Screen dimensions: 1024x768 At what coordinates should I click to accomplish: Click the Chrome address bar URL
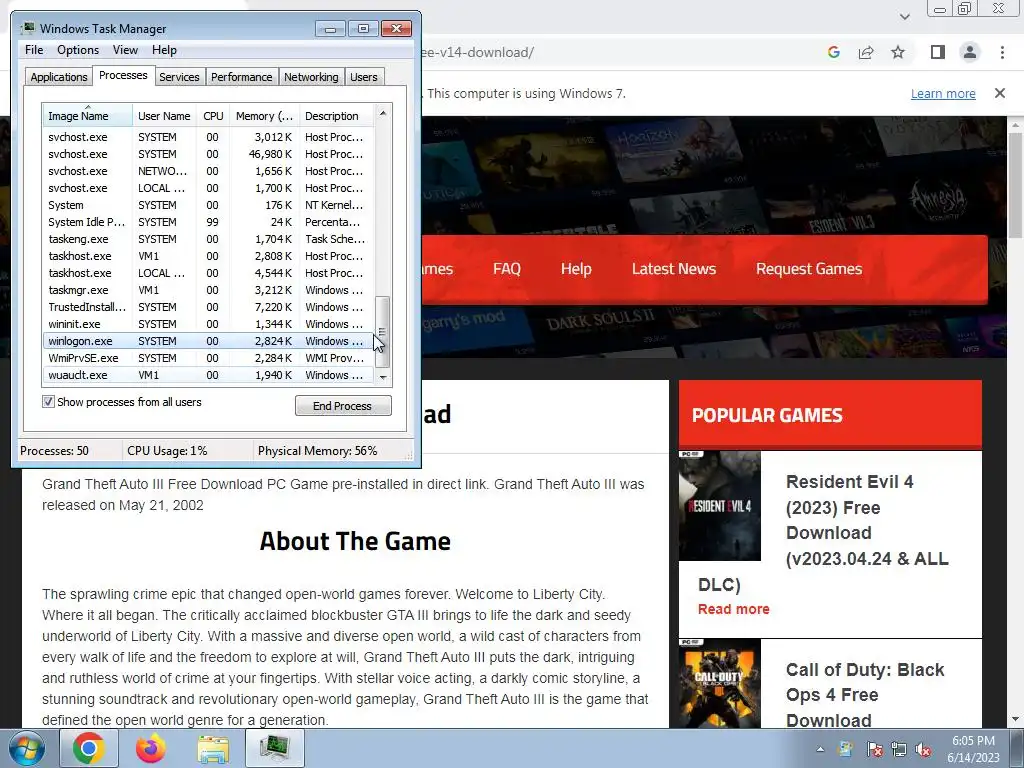click(x=478, y=52)
